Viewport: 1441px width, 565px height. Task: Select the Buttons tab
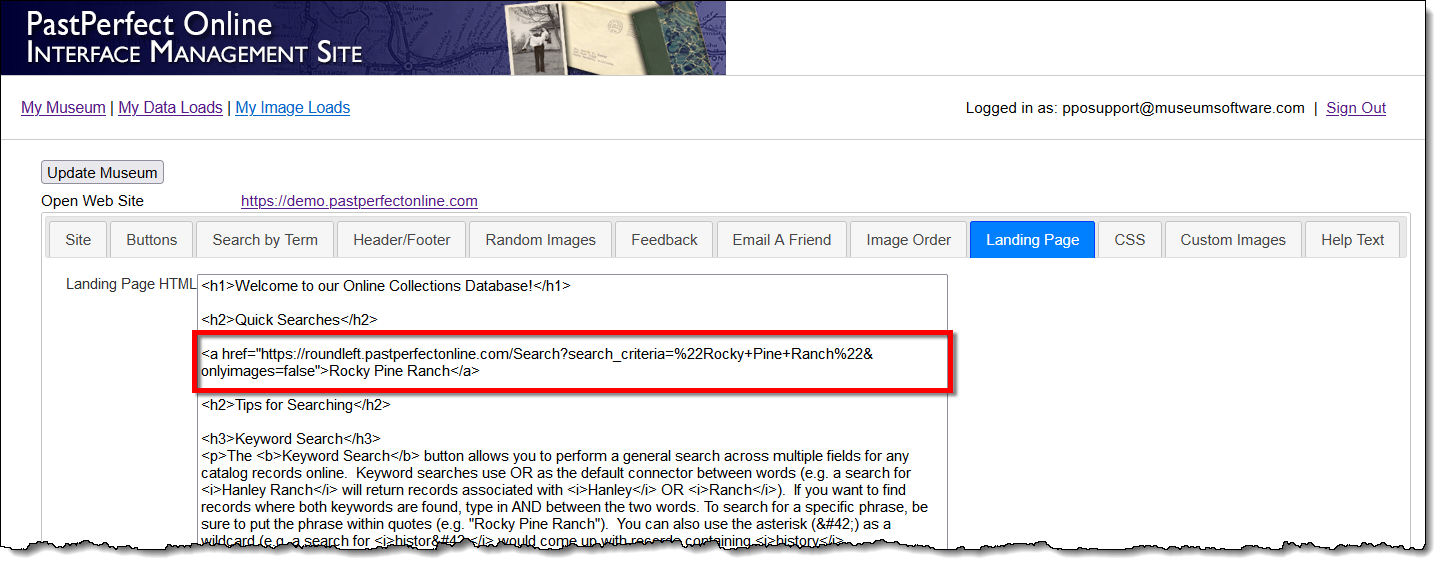(152, 240)
